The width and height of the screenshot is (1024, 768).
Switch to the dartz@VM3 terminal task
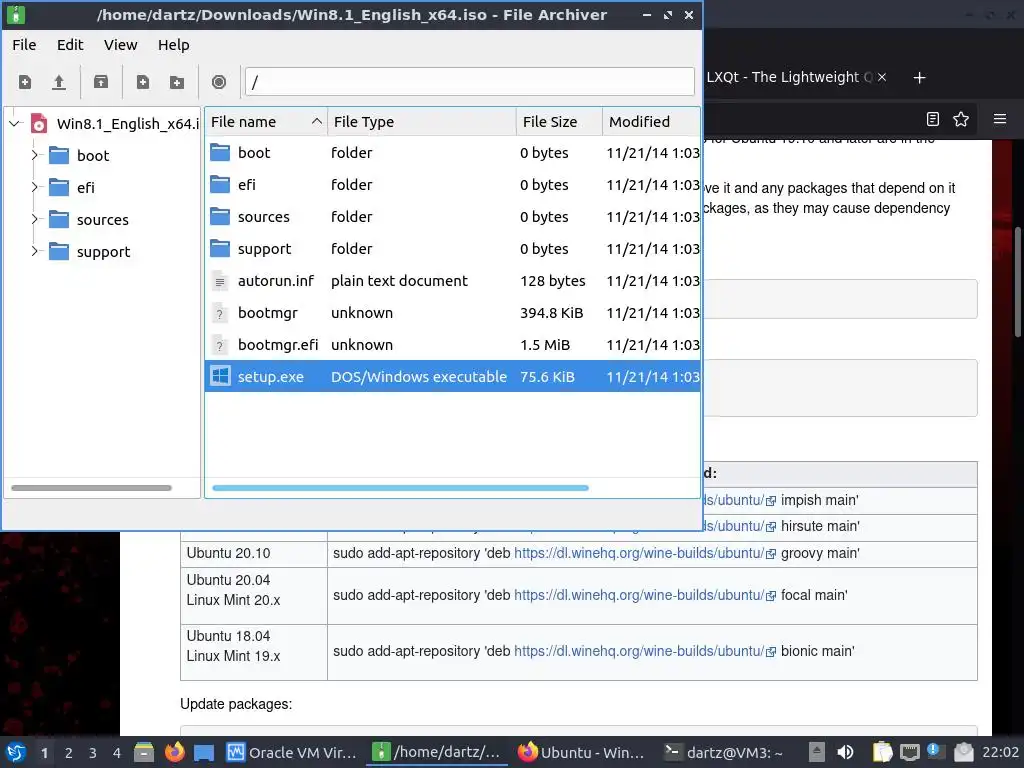pyautogui.click(x=724, y=752)
